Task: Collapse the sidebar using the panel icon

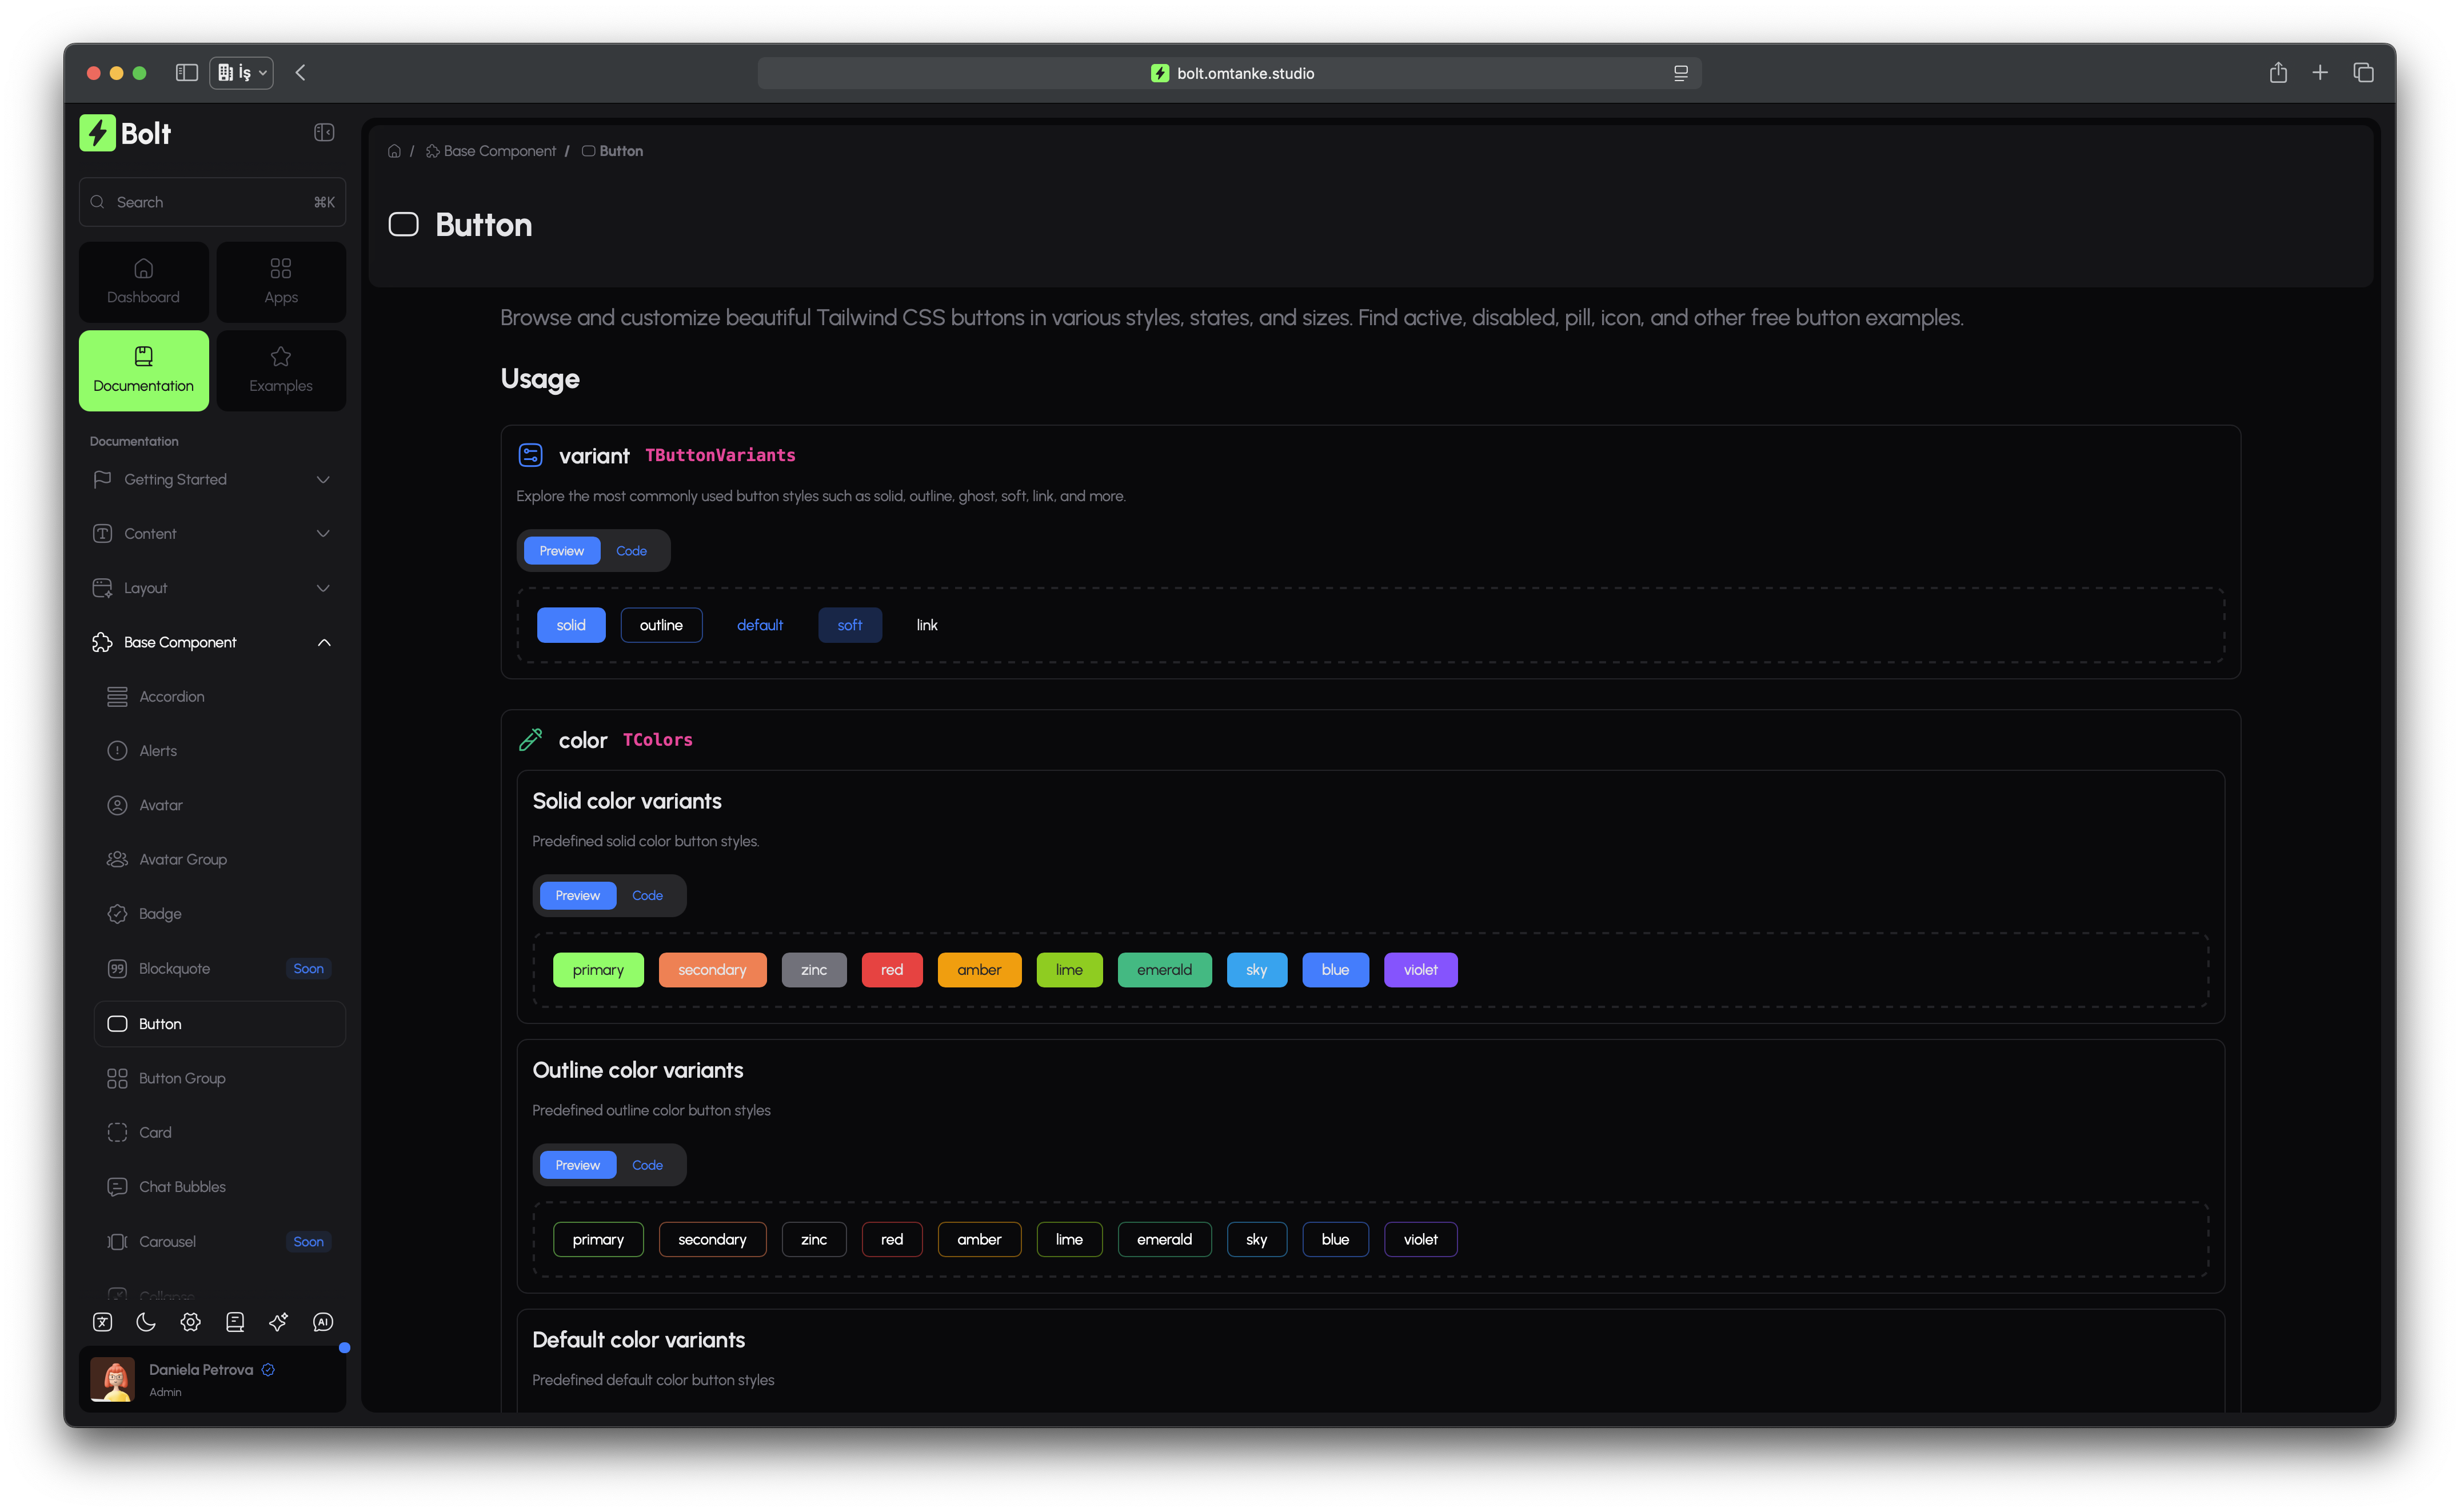Action: (323, 131)
